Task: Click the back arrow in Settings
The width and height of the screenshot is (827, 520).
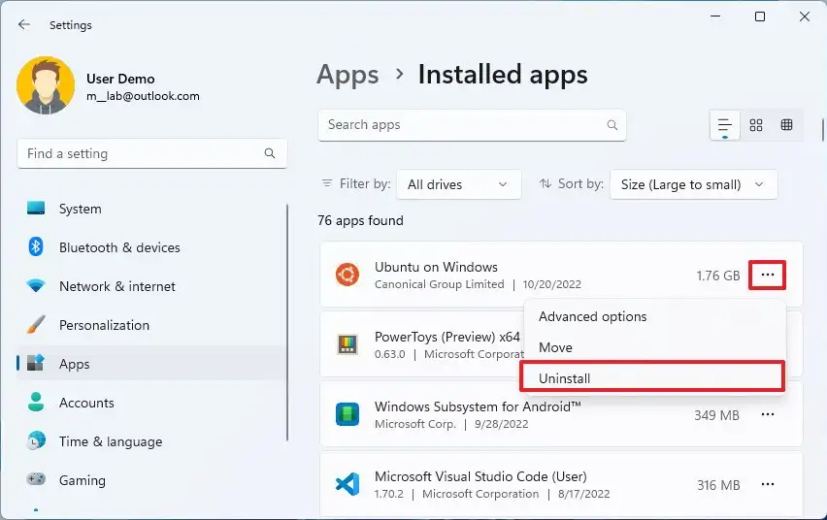Action: tap(24, 24)
